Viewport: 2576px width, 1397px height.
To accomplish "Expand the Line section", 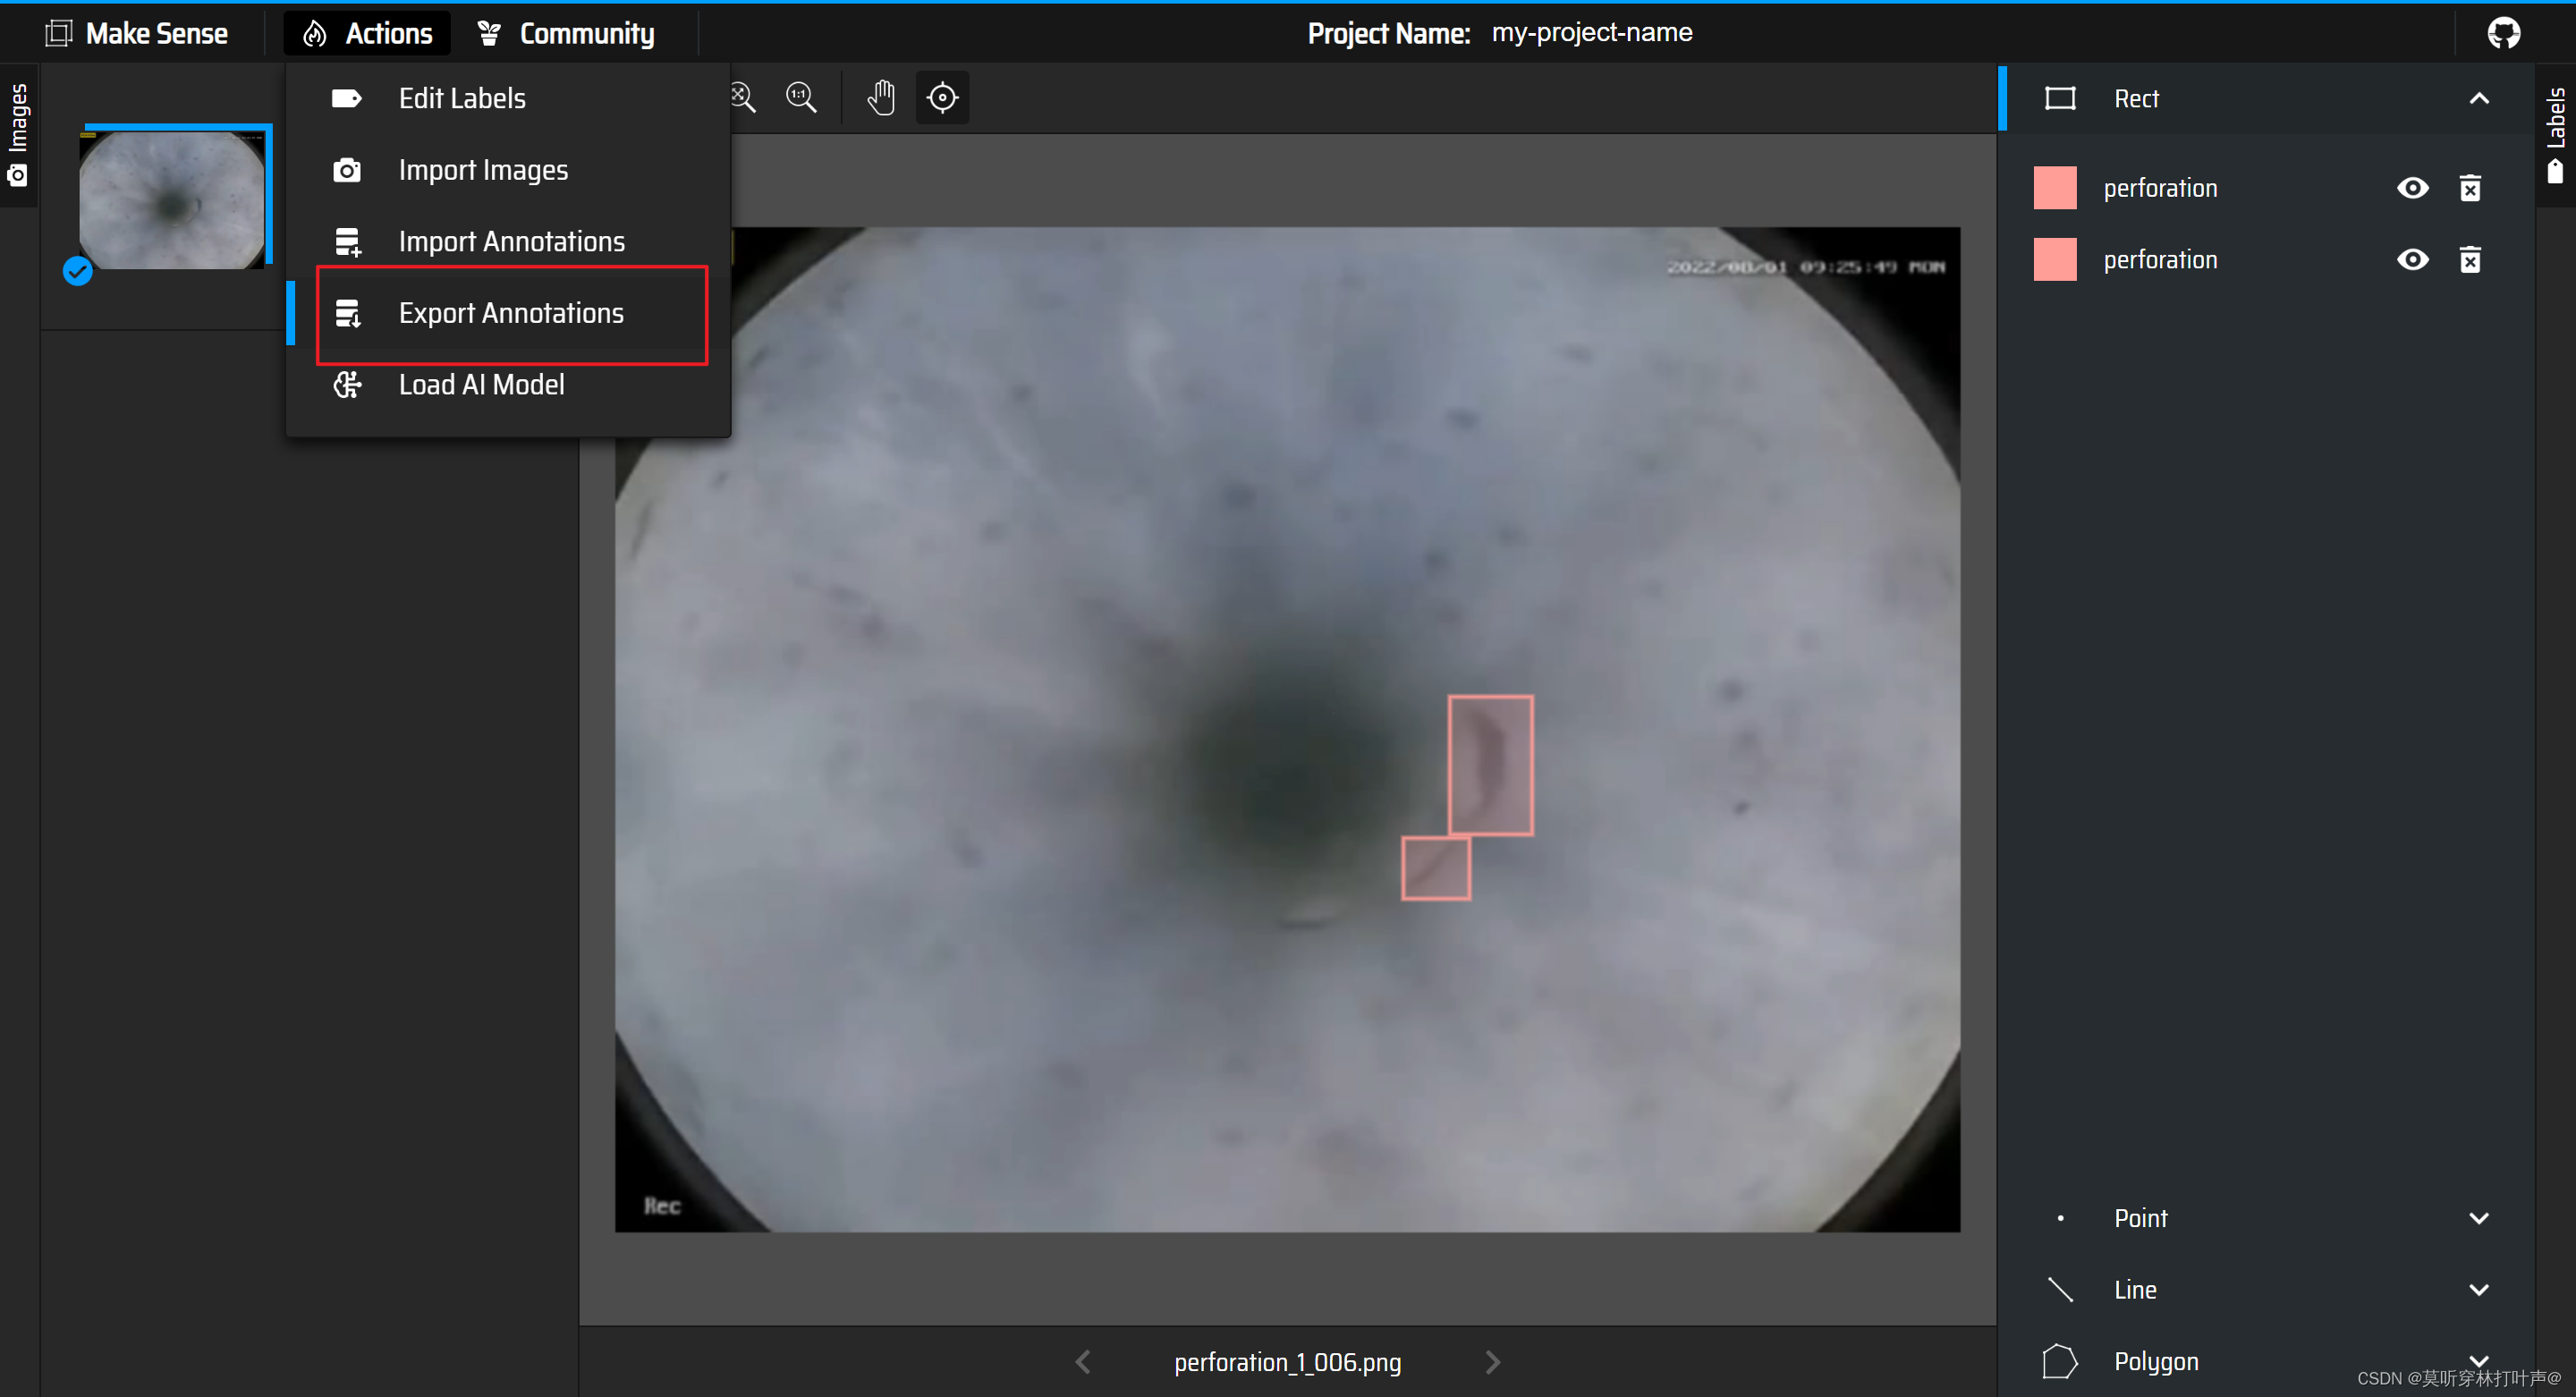I will coord(2479,1290).
